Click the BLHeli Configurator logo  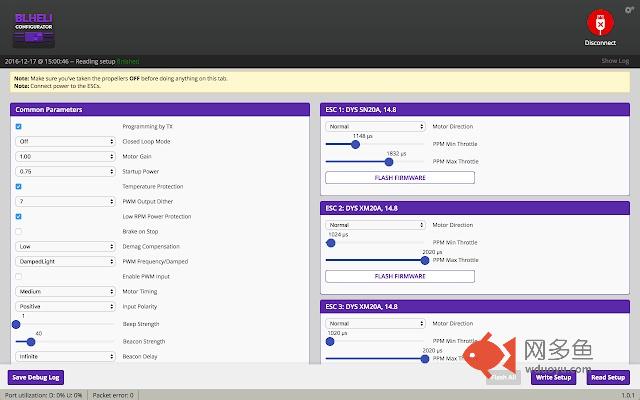[x=34, y=30]
